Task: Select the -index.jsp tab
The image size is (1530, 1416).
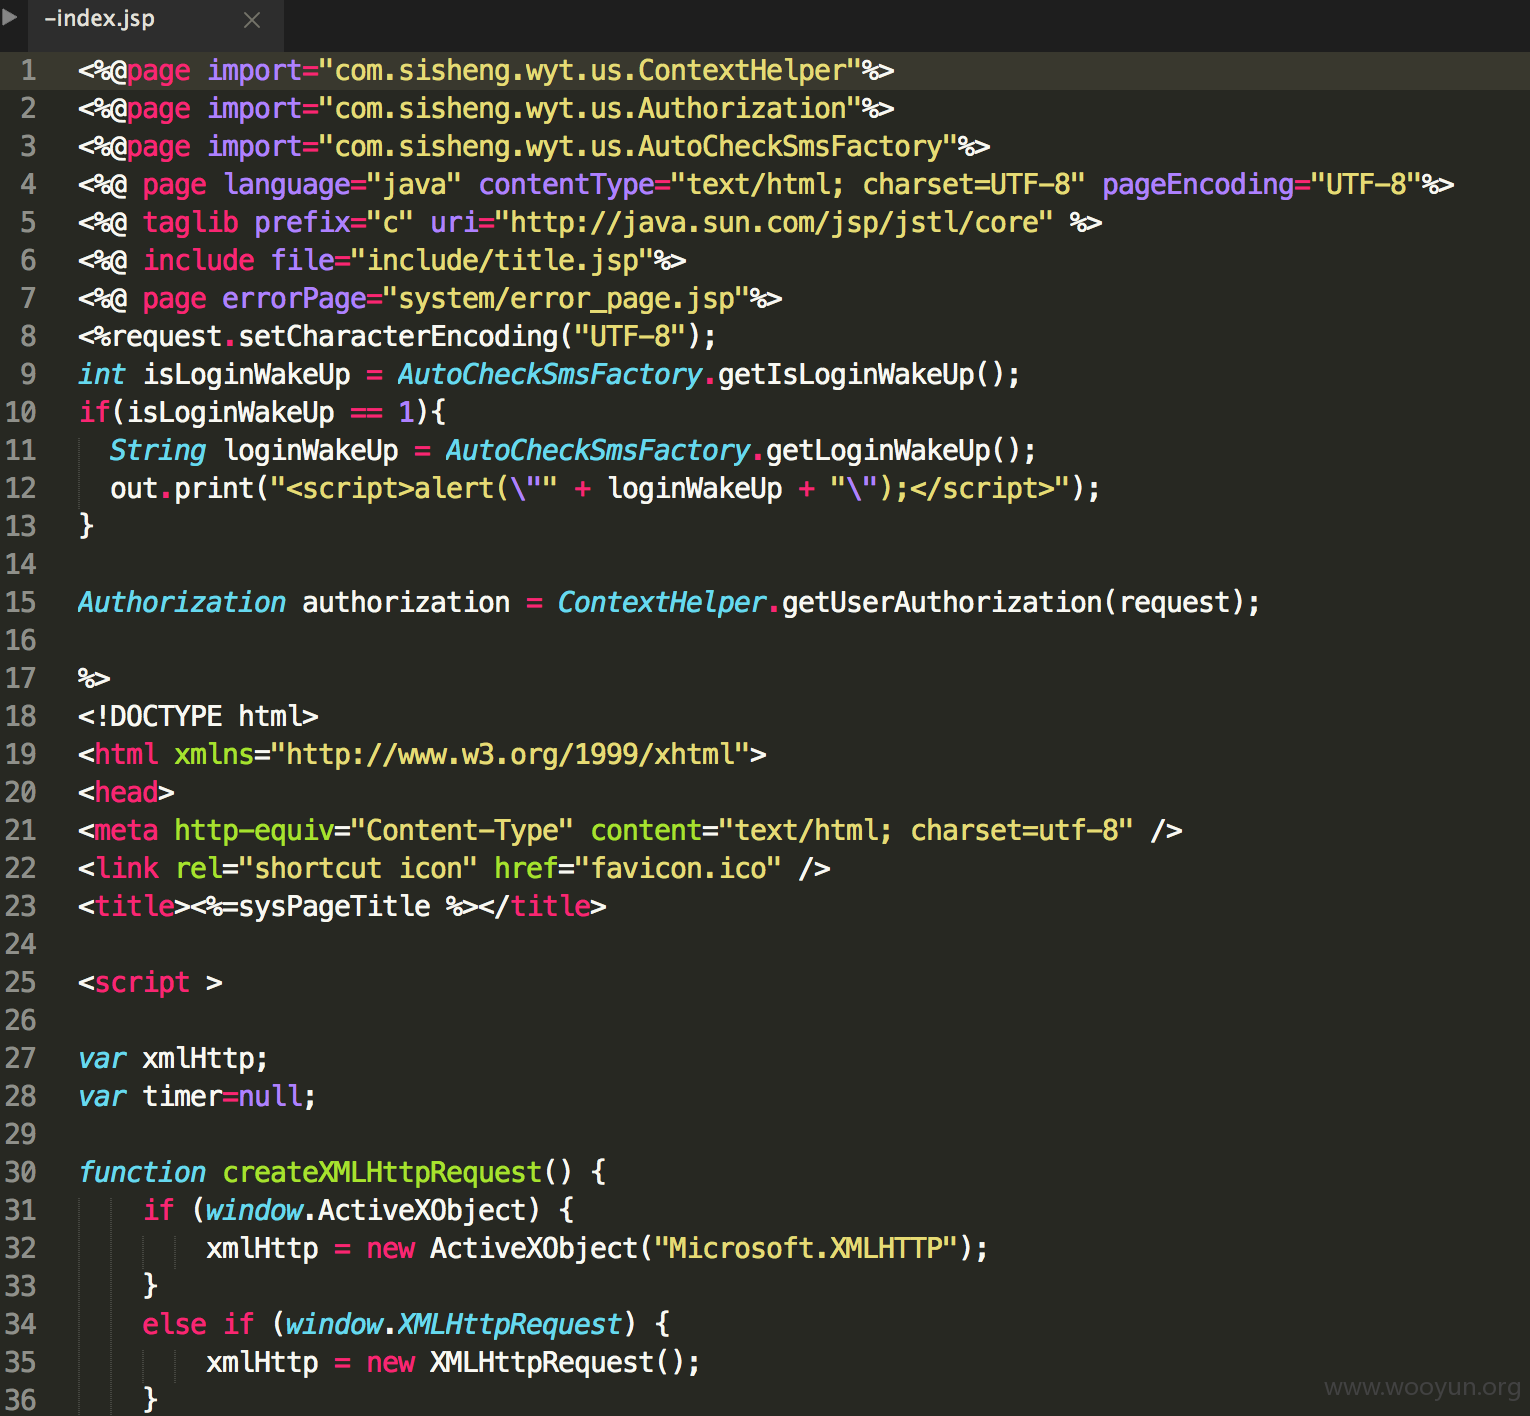Action: 155,25
